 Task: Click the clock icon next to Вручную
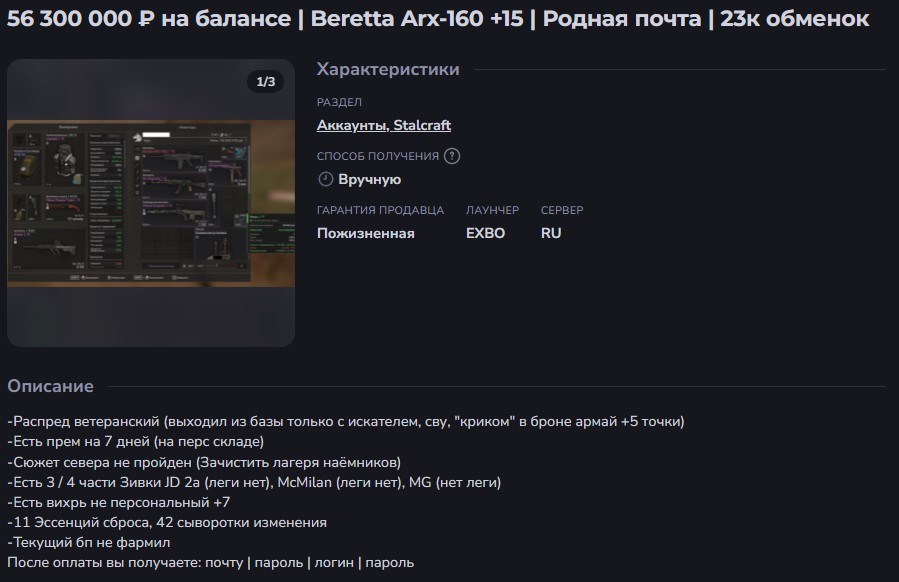[325, 179]
